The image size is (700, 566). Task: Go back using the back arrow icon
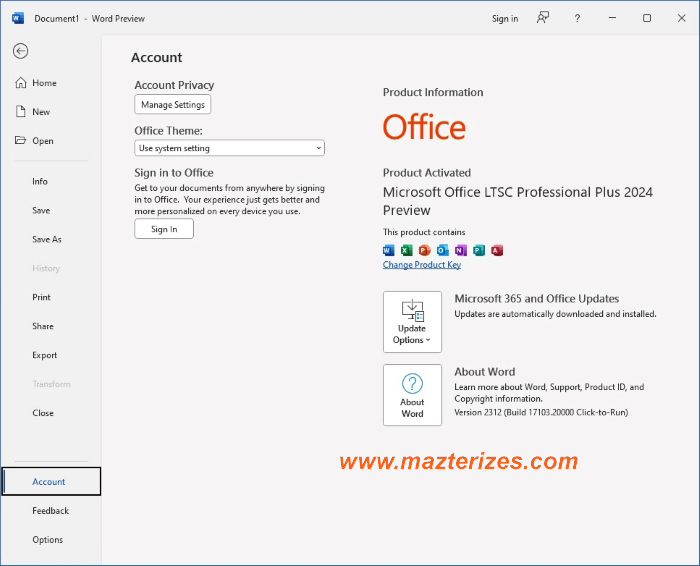[x=21, y=51]
